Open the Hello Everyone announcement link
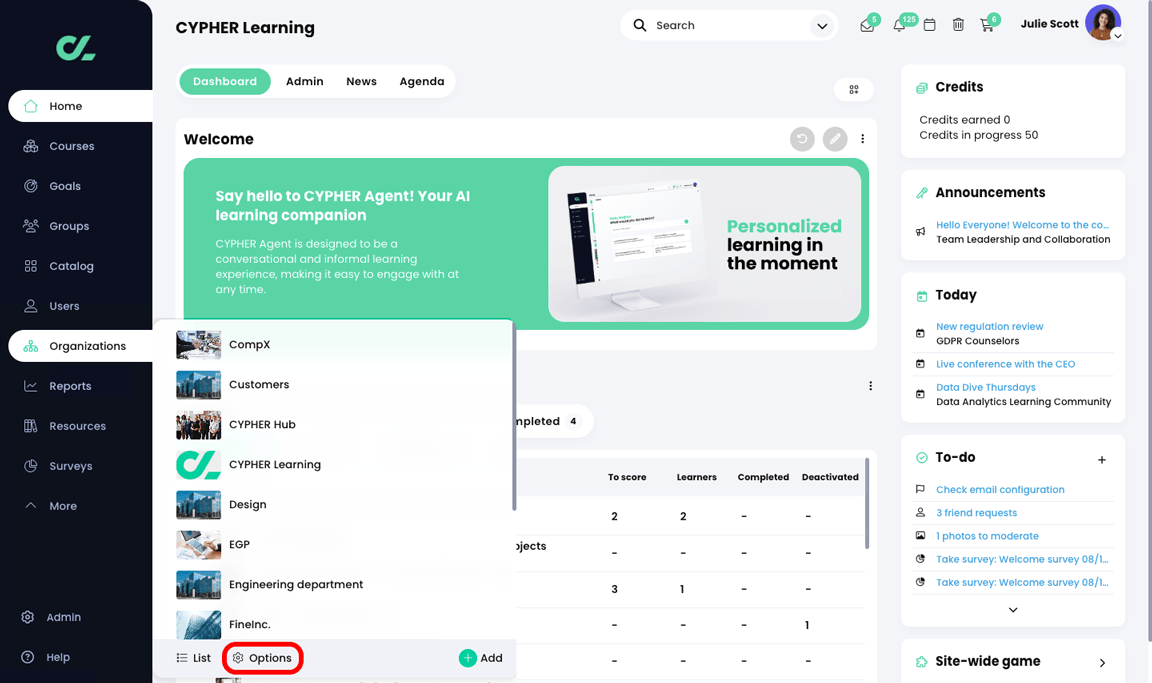 click(x=1022, y=225)
